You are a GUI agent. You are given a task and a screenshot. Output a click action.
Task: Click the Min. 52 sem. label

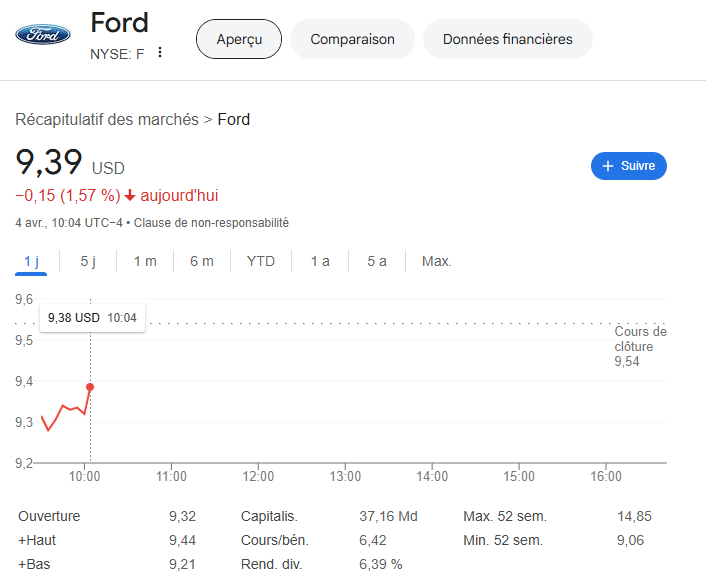(503, 540)
